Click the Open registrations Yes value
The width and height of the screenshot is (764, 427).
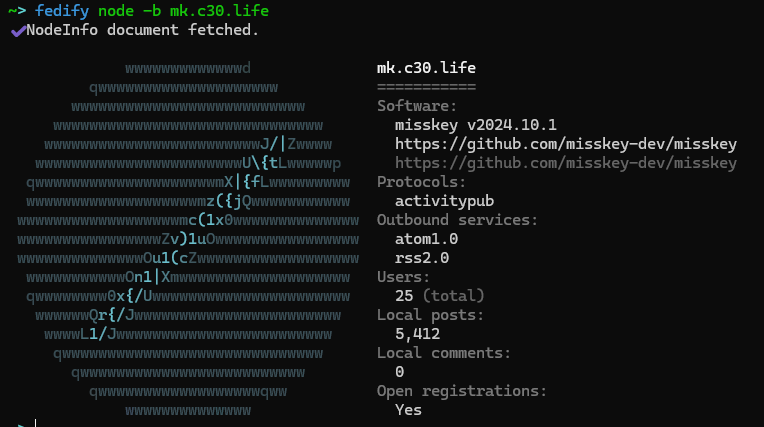point(408,410)
